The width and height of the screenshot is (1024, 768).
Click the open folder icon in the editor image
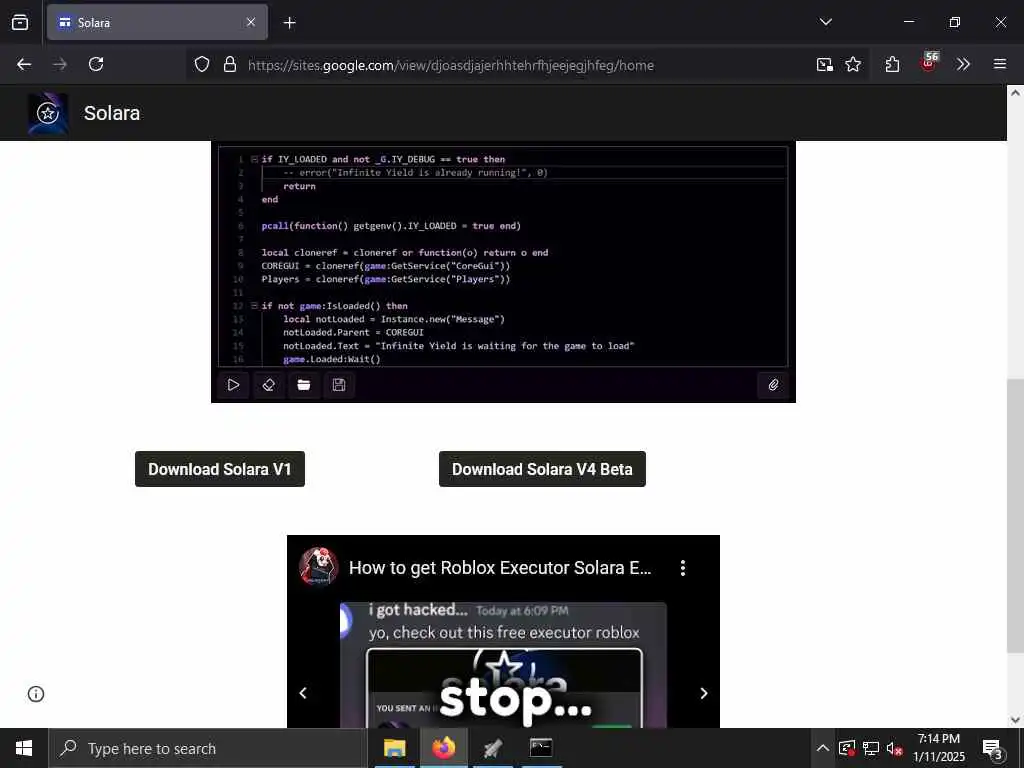click(304, 385)
